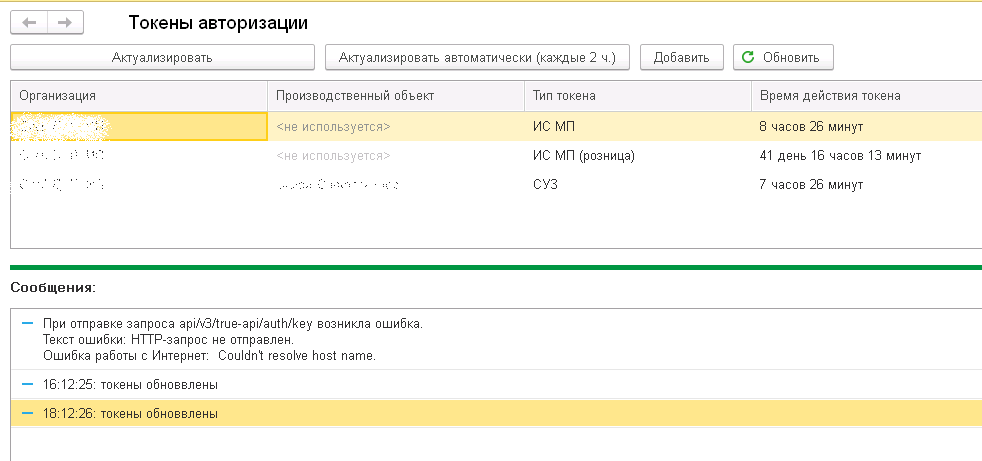982x461 pixels.
Task: Click the 41 день 16 часов cell
Action: click(840, 156)
